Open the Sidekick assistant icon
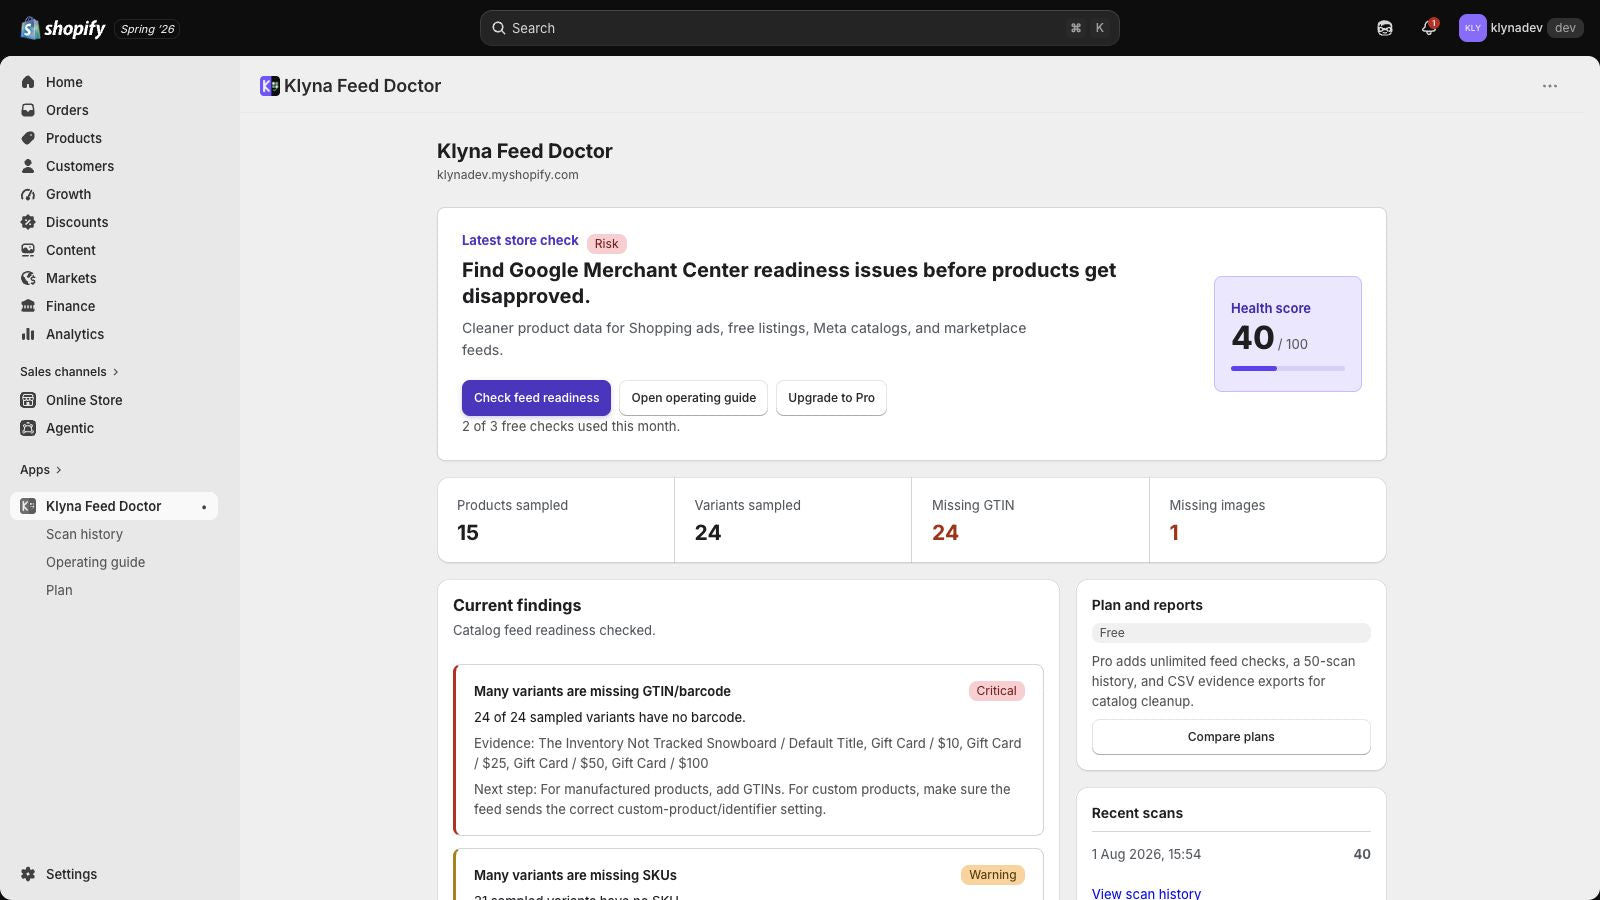This screenshot has width=1600, height=900. tap(1385, 28)
